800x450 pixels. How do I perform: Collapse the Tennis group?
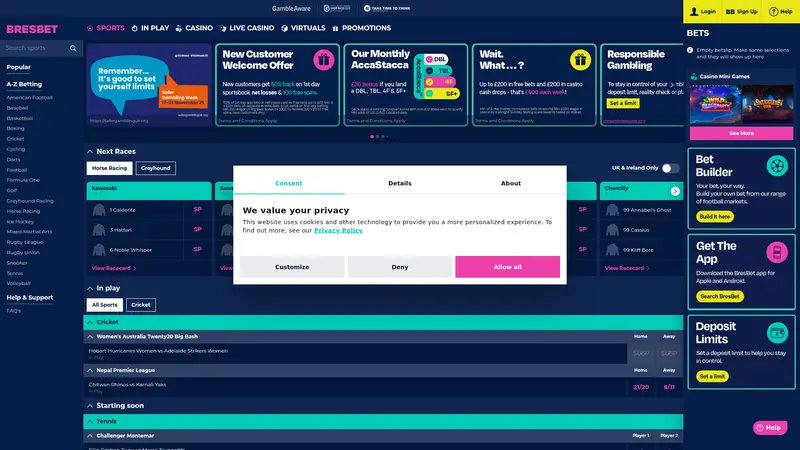click(x=90, y=421)
